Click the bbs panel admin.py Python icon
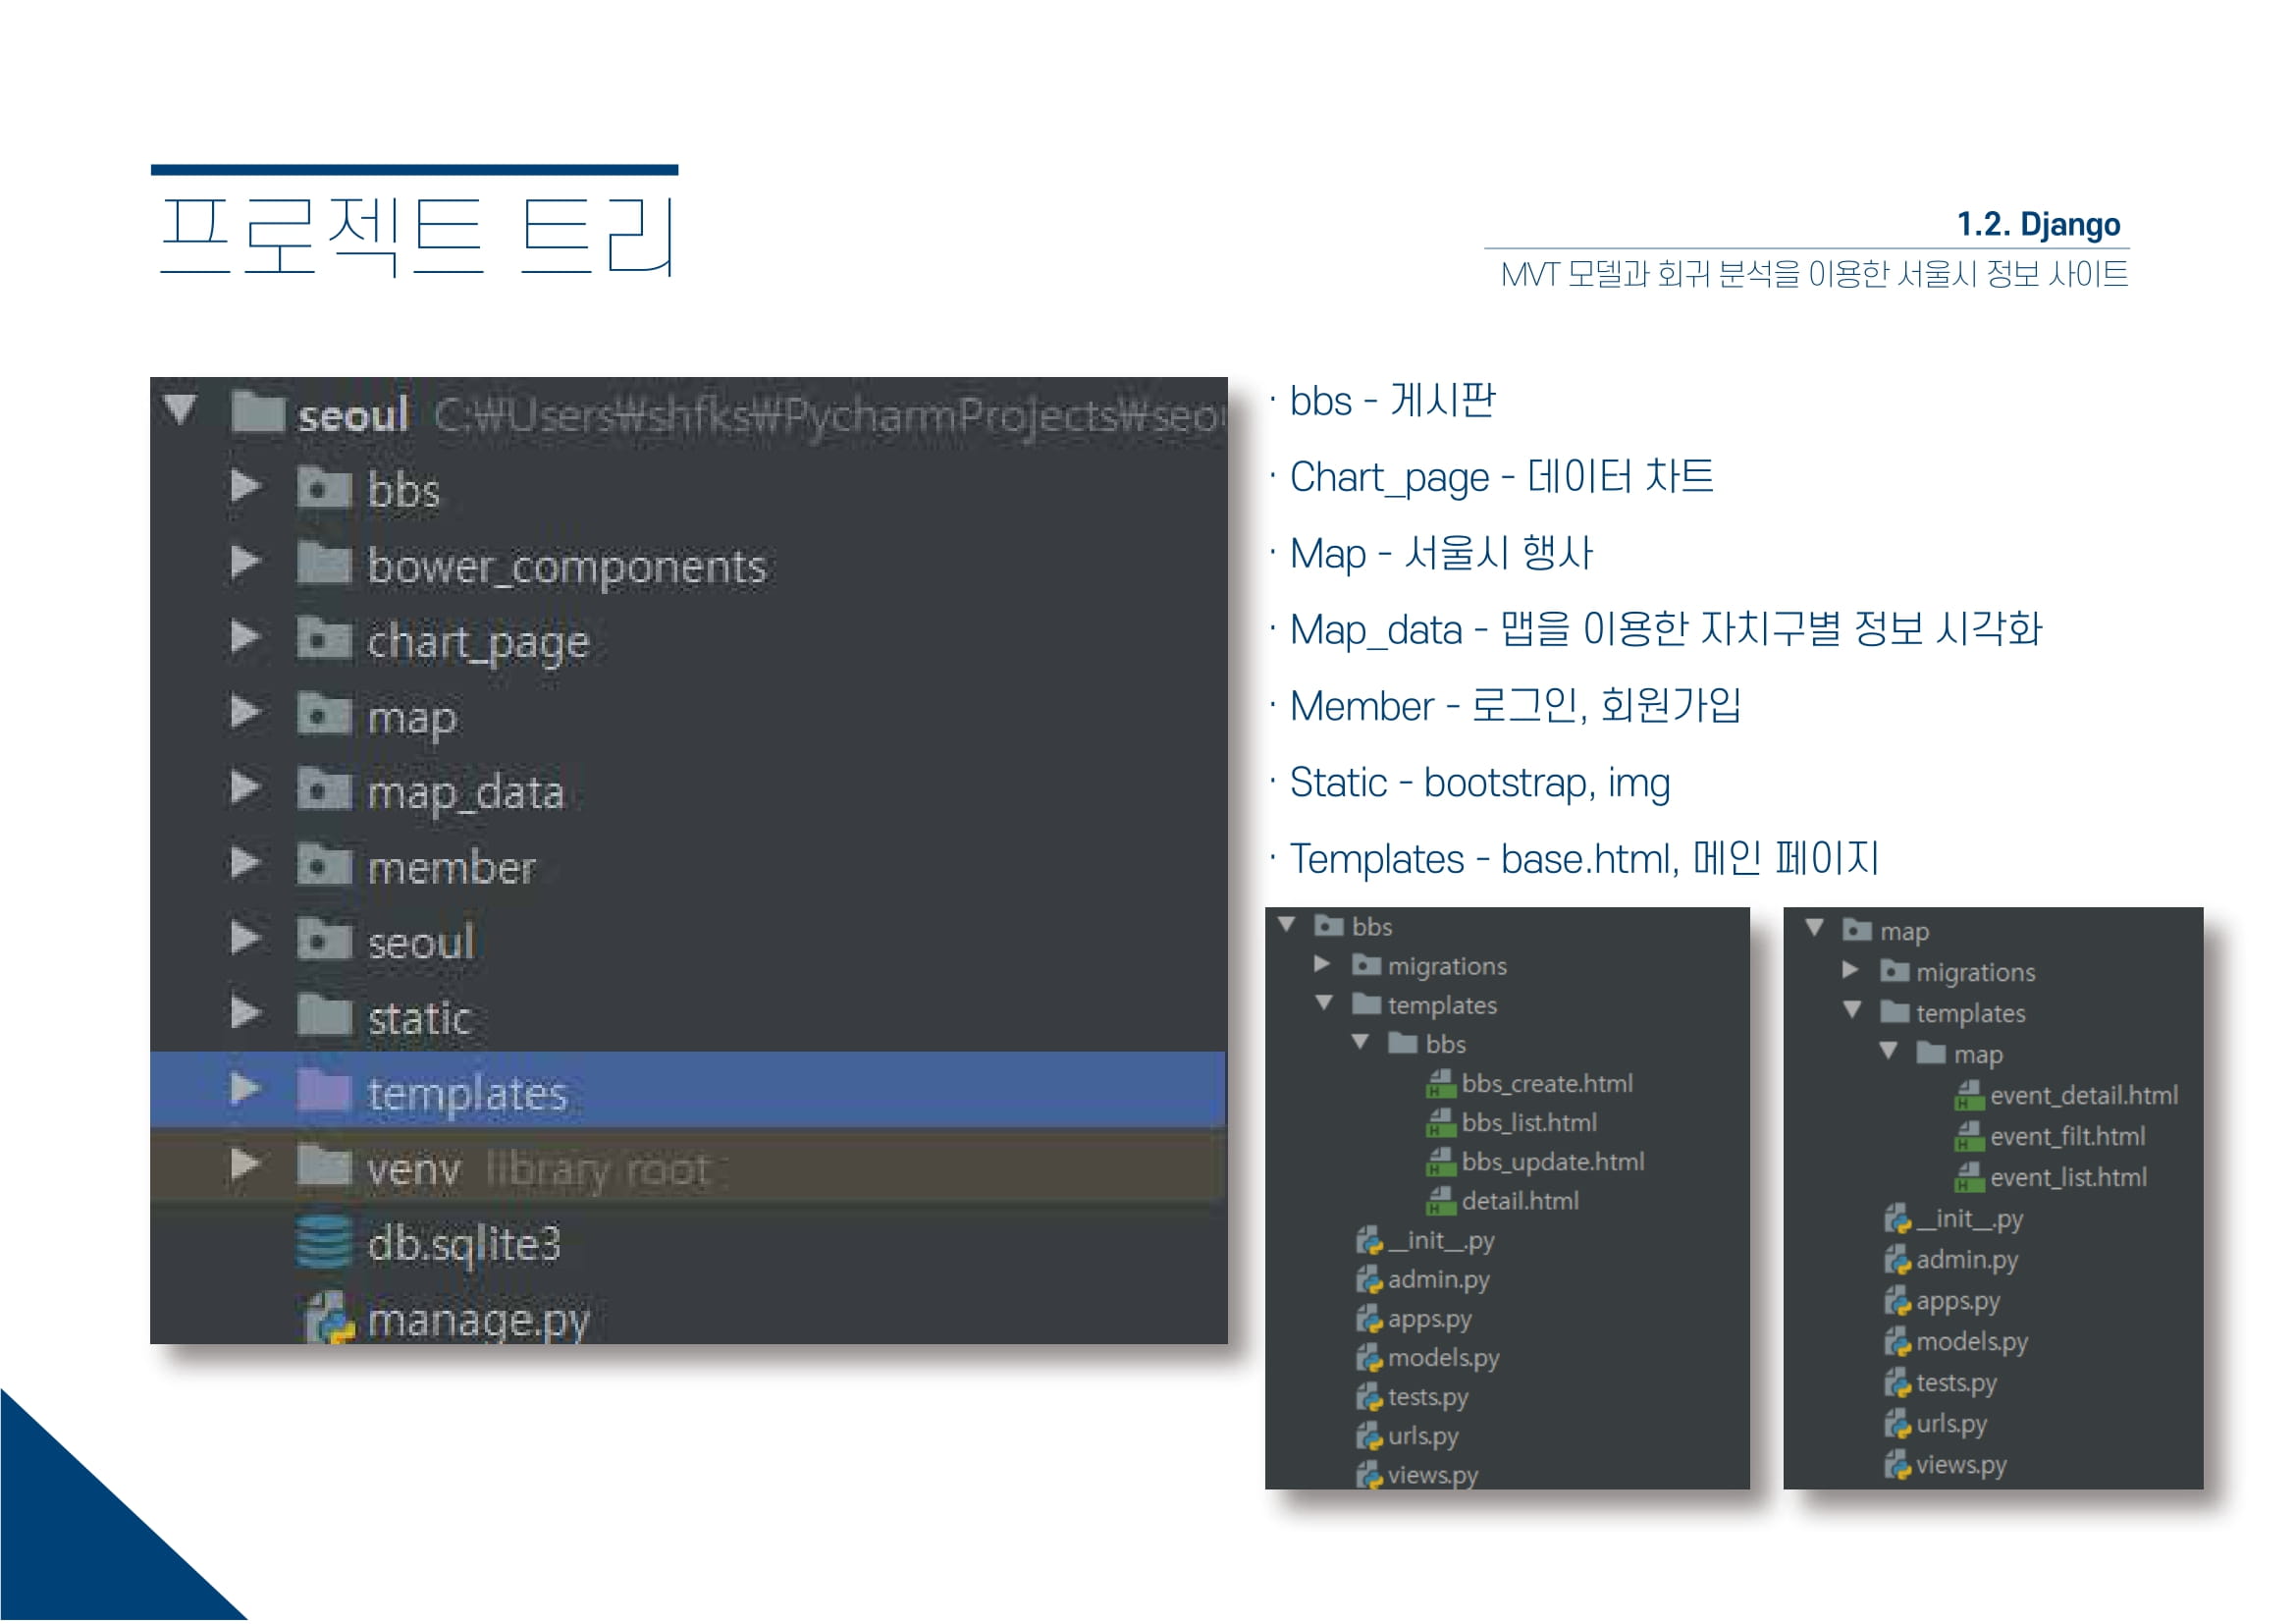Viewport: 2296px width, 1624px height. (x=1369, y=1280)
